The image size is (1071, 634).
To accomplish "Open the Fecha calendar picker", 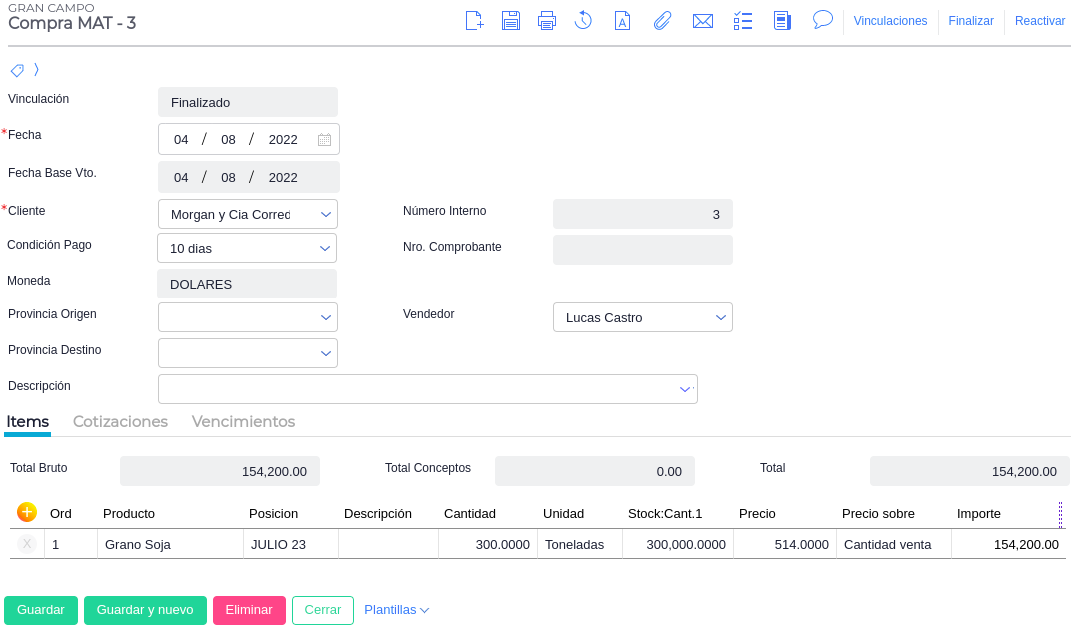I will pyautogui.click(x=324, y=140).
